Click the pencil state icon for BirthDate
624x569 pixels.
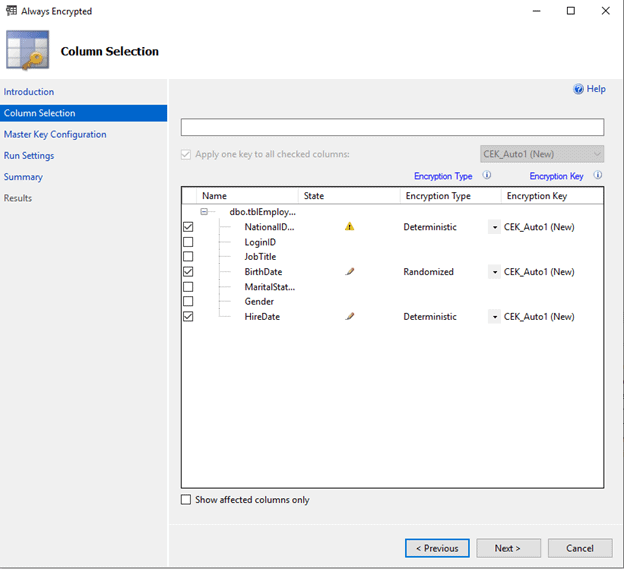(349, 272)
